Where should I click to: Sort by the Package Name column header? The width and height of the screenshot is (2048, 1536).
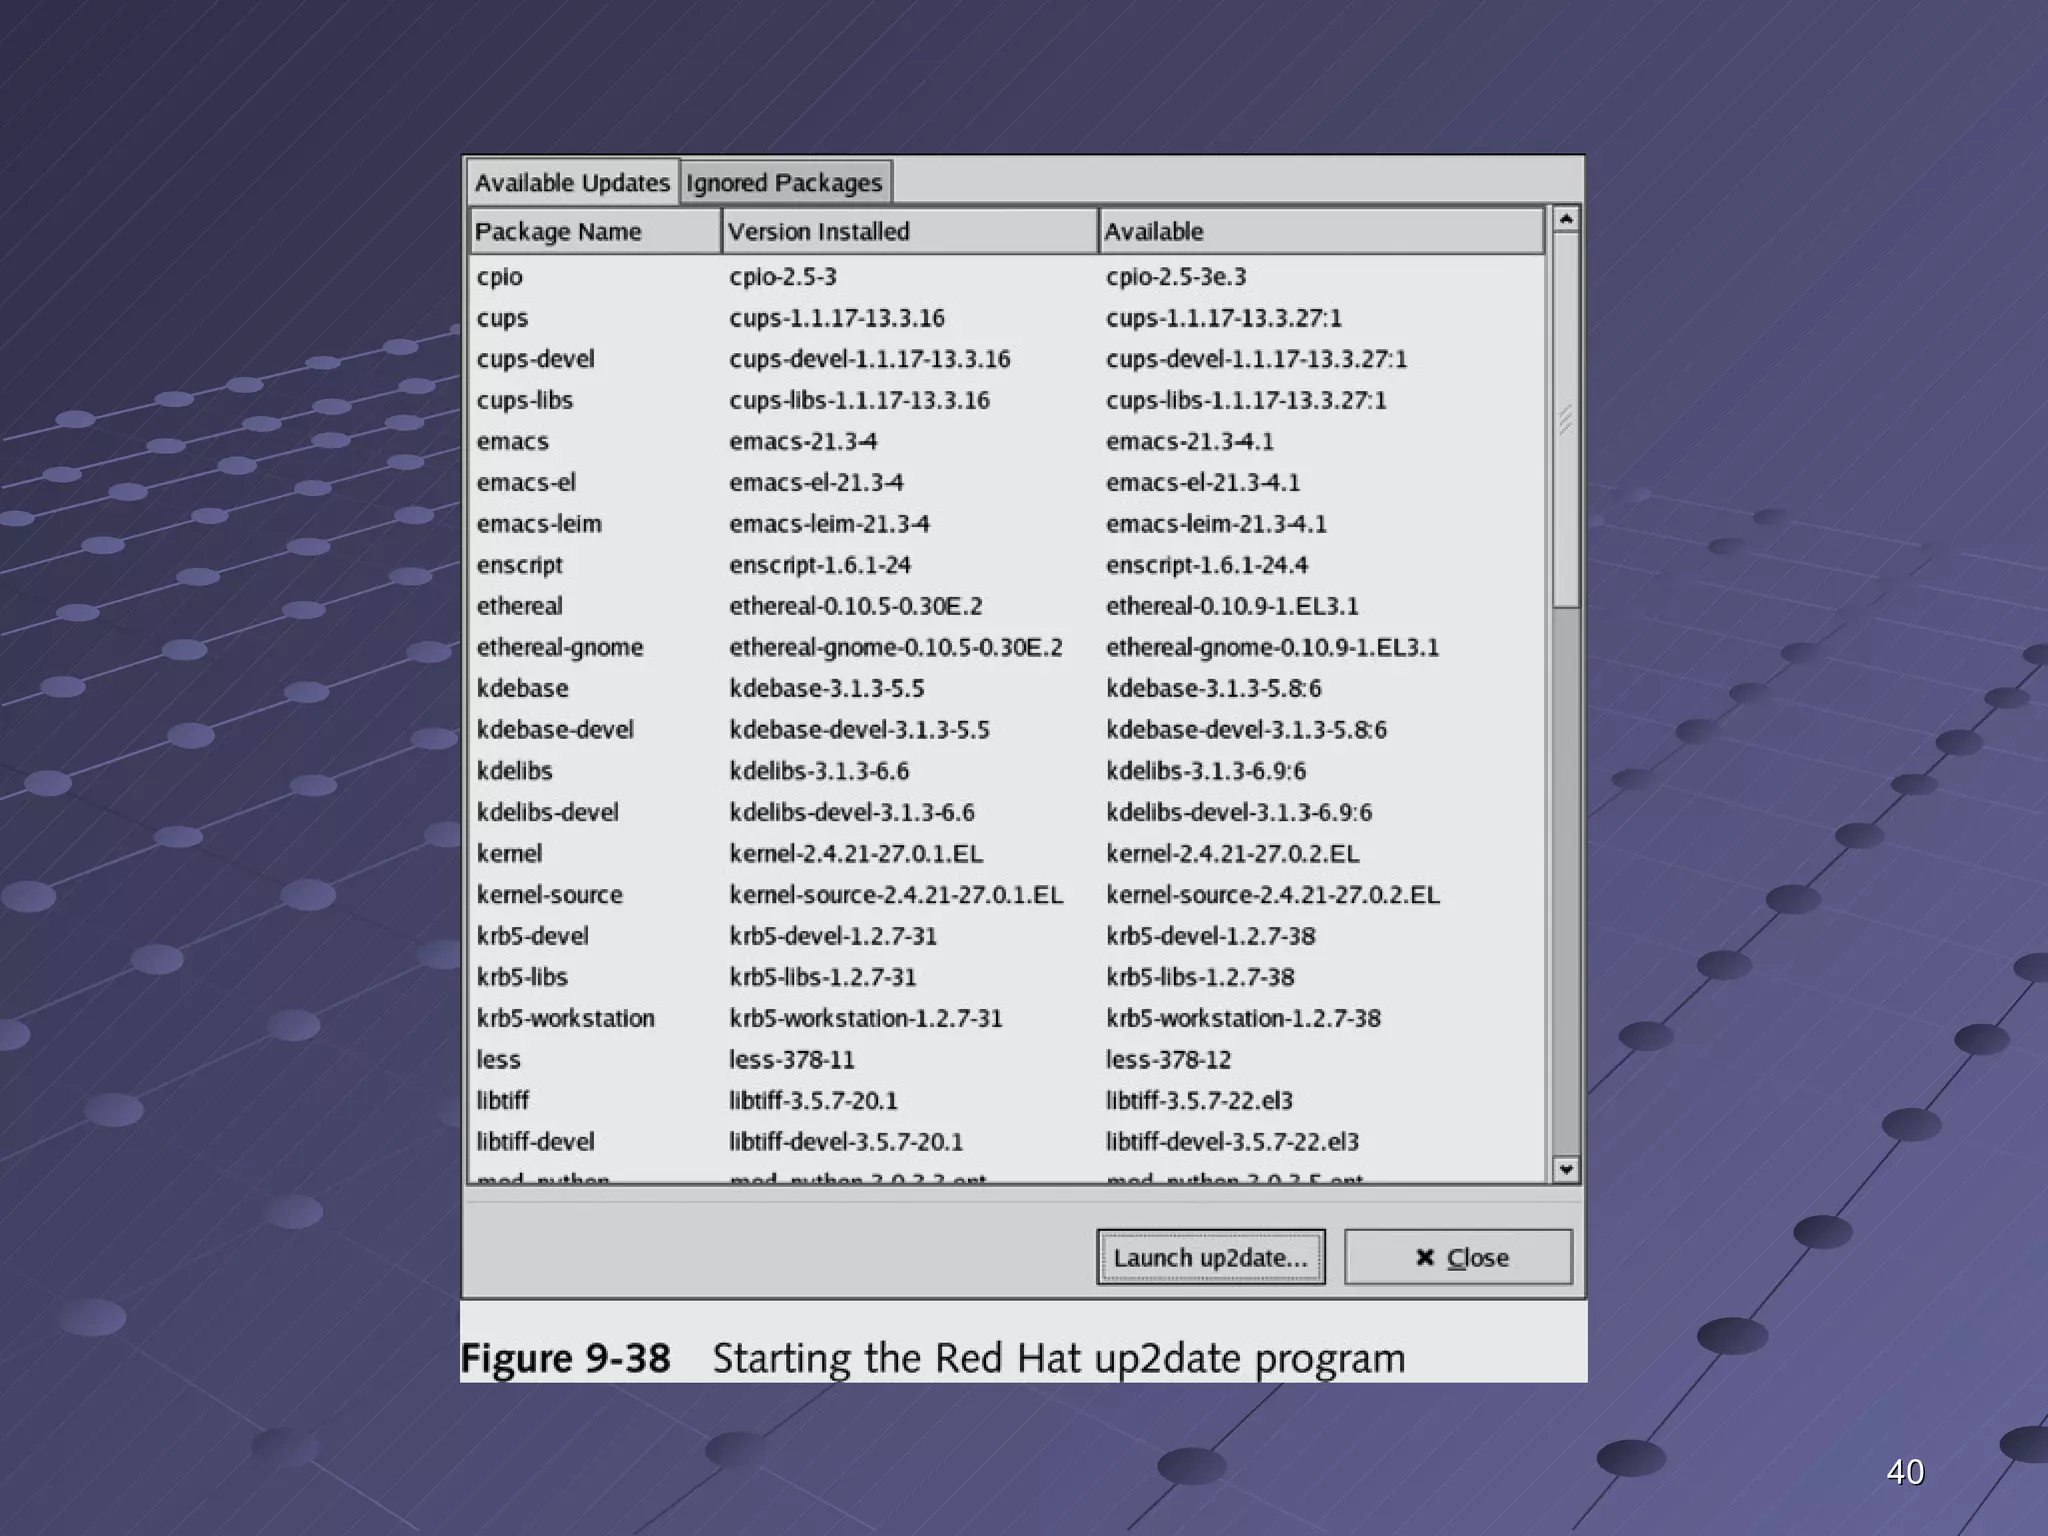click(x=595, y=231)
